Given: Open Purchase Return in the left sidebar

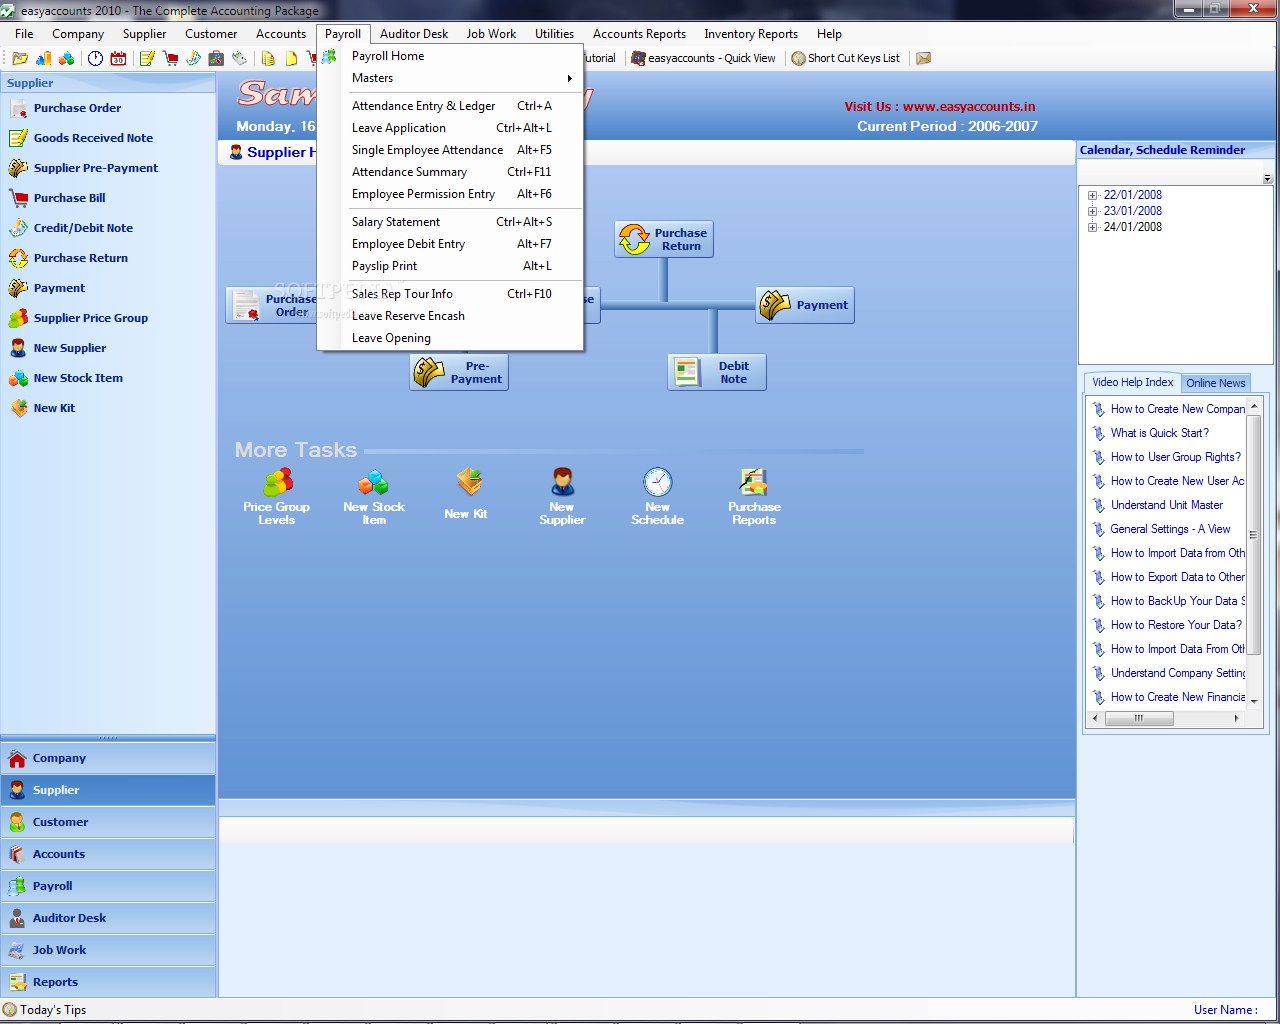Looking at the screenshot, I should tap(80, 258).
